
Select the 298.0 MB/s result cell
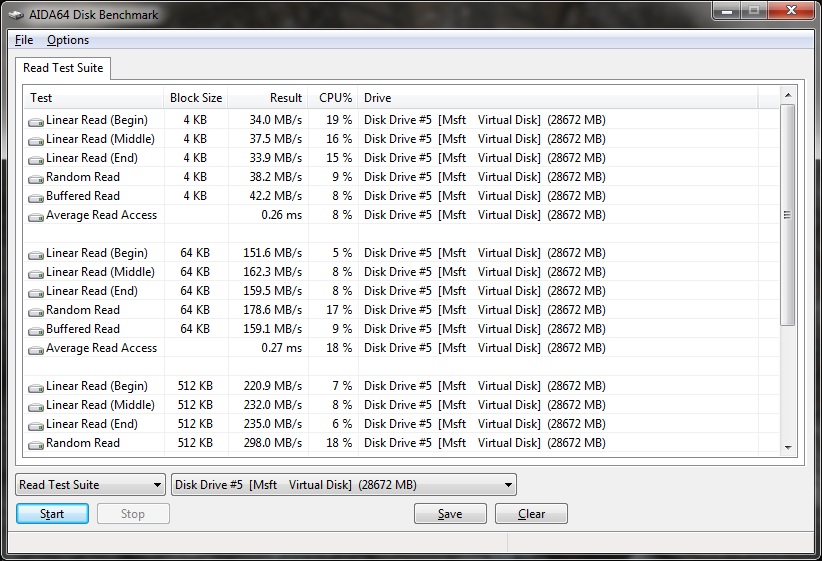pos(273,443)
